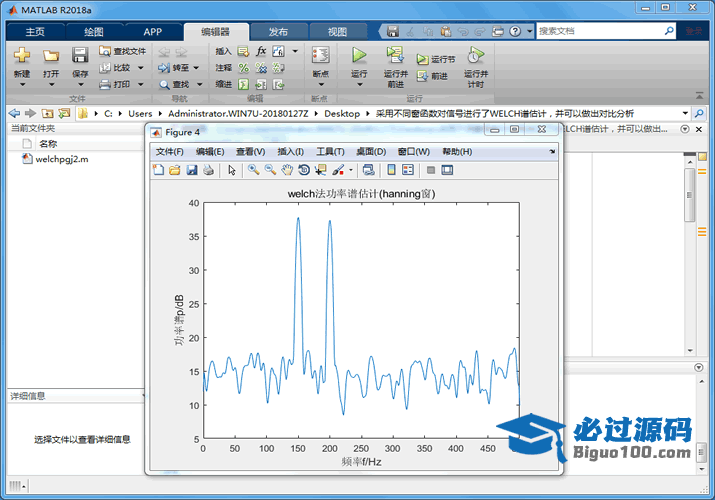Activate the Zoom In tool

(254, 170)
